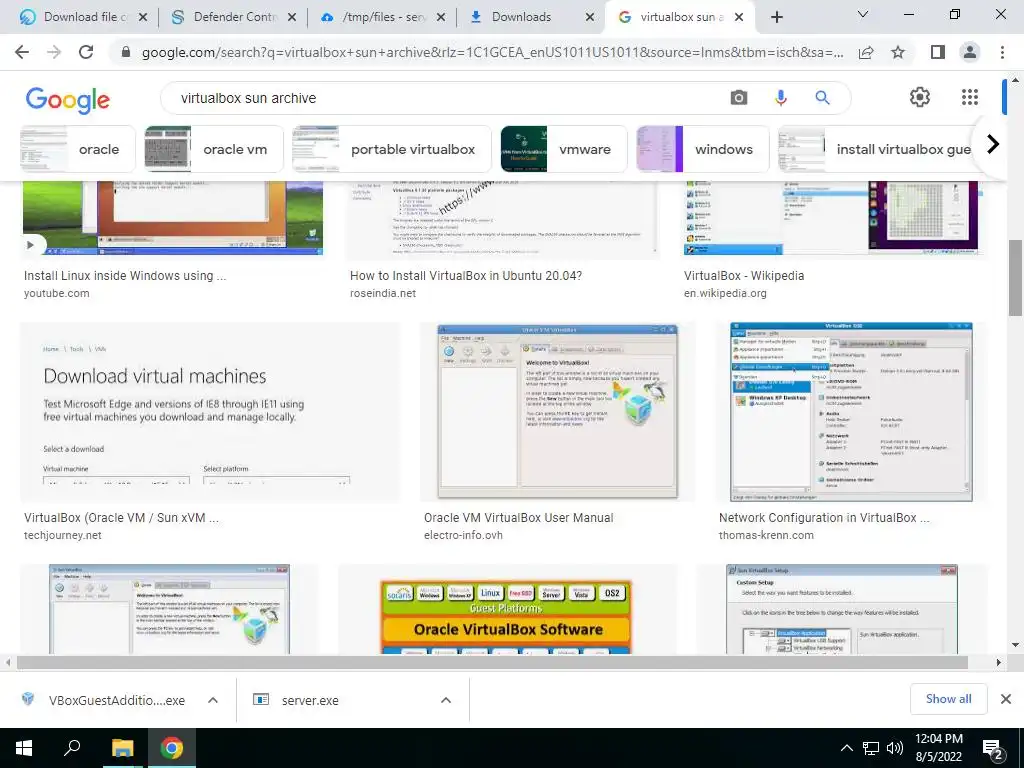This screenshot has width=1024, height=768.
Task: Open the Sun VirtualBox welcome window thumbnail
Action: (169, 610)
